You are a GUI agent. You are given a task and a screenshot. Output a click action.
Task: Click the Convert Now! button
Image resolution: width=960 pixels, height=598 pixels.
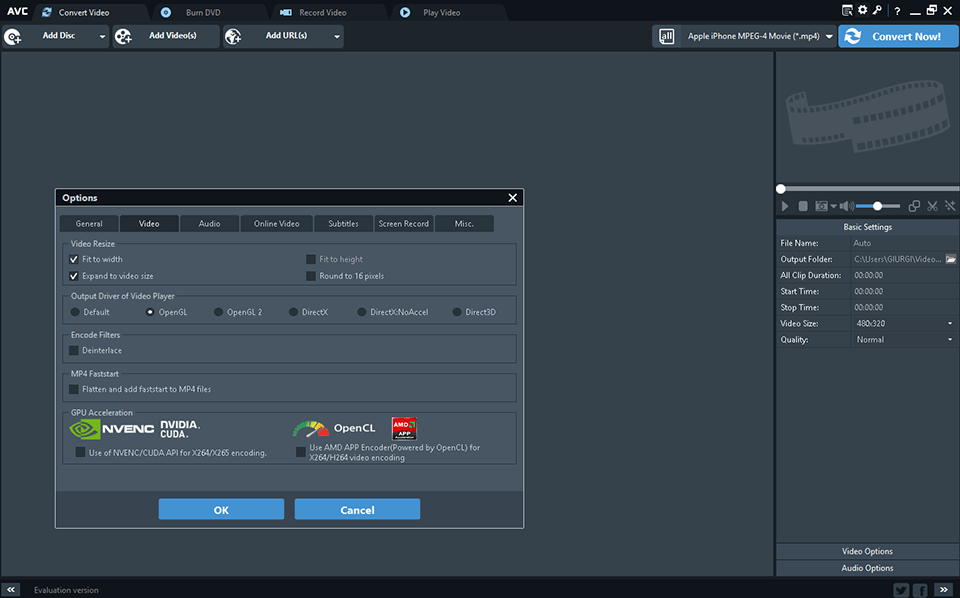click(898, 36)
